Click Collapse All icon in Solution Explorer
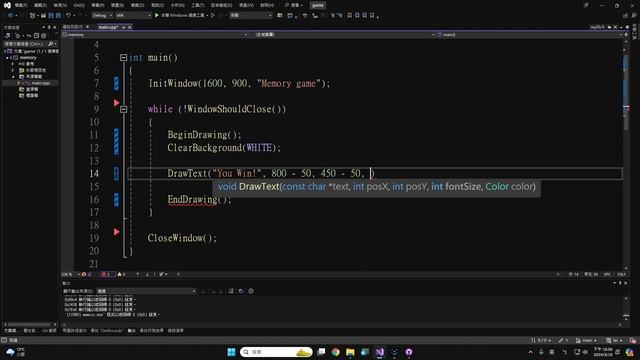 pyautogui.click(x=36, y=36)
